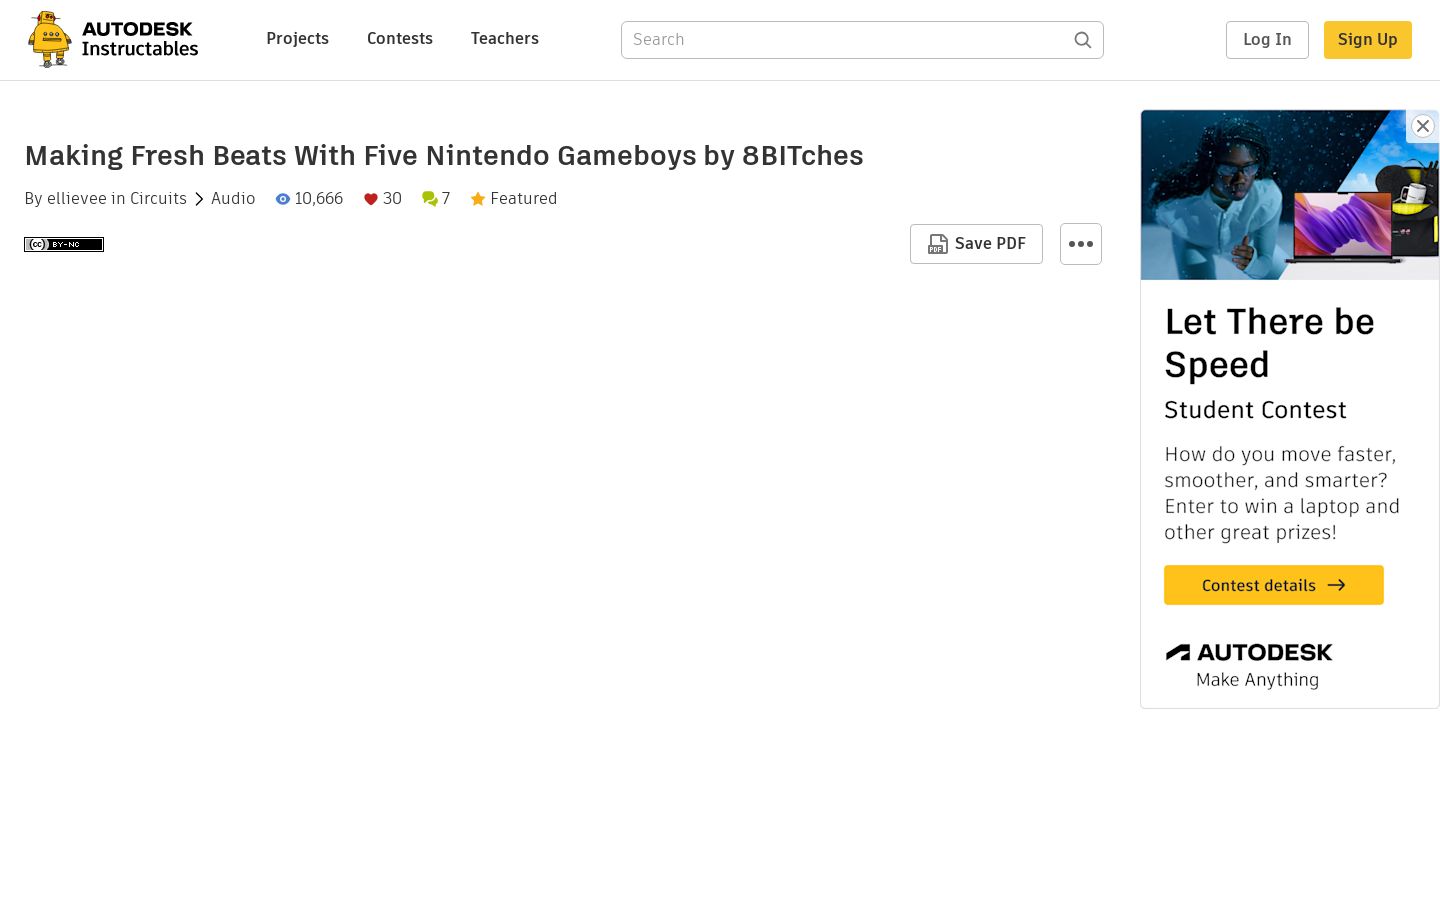Click the comments bubble icon
The width and height of the screenshot is (1440, 900).
pyautogui.click(x=430, y=199)
